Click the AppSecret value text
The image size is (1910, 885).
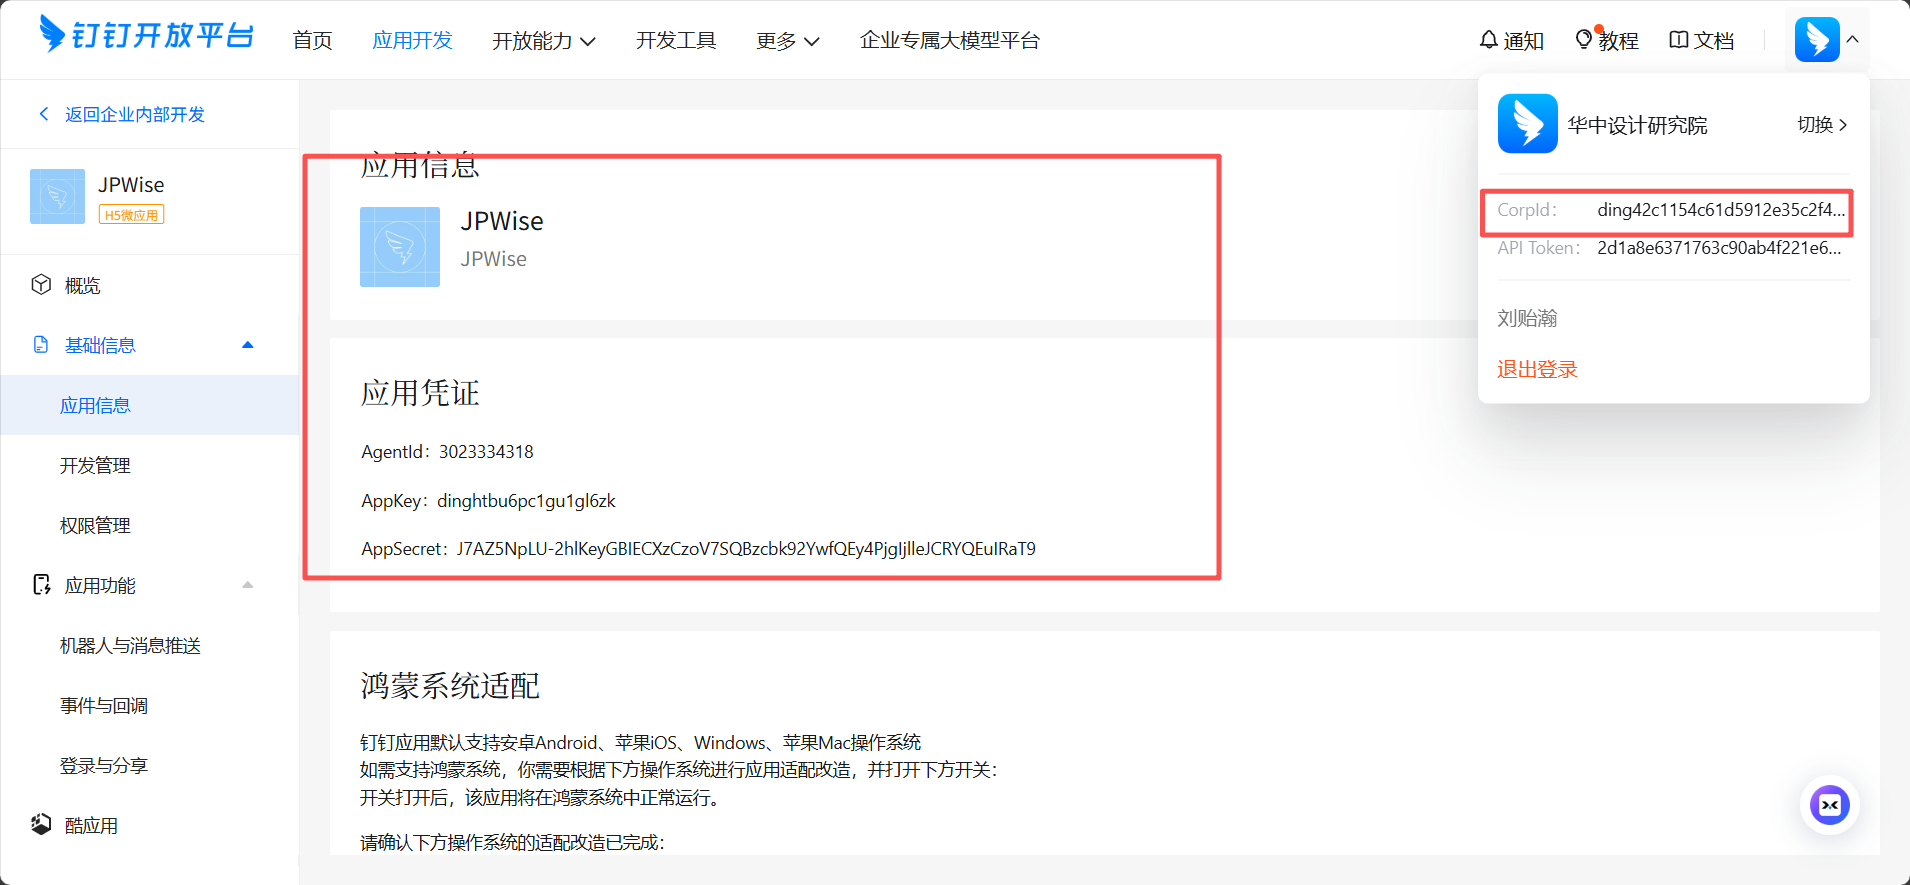coord(746,549)
